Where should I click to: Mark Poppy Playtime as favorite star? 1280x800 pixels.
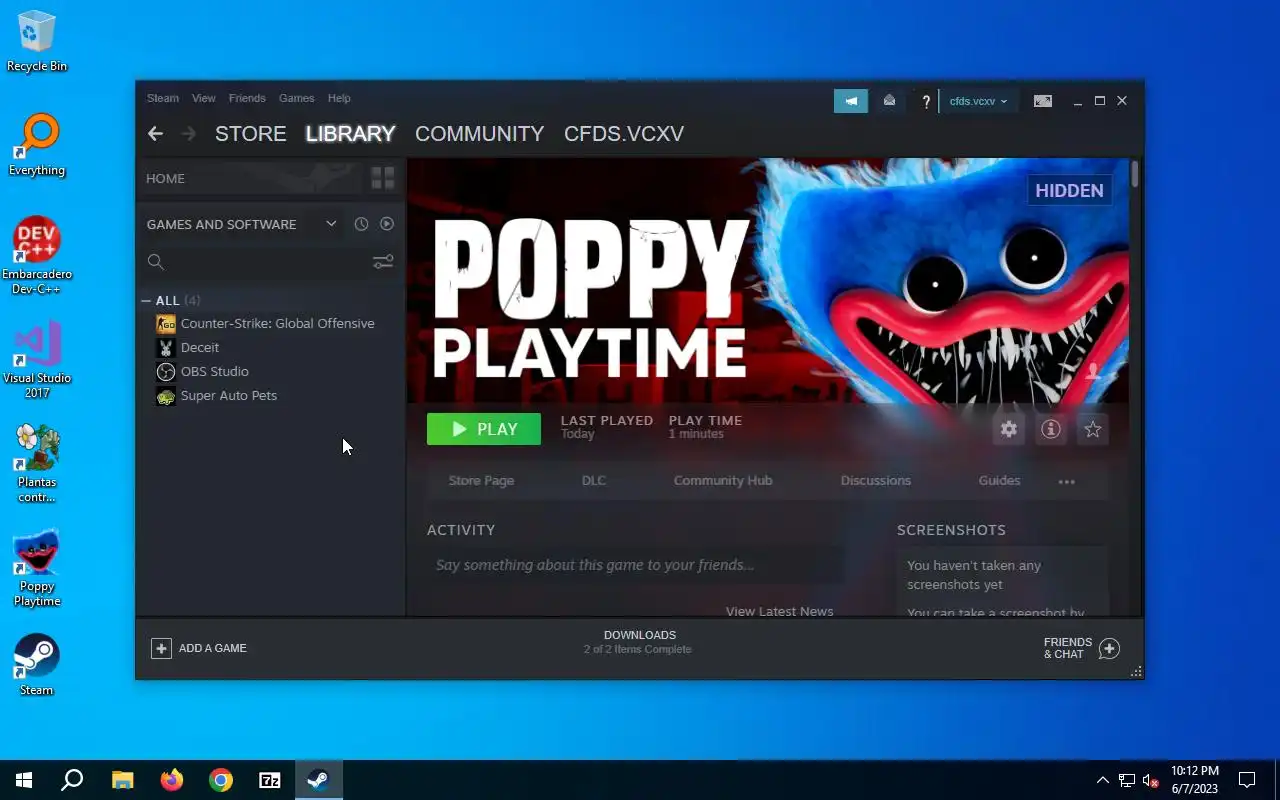click(1093, 429)
